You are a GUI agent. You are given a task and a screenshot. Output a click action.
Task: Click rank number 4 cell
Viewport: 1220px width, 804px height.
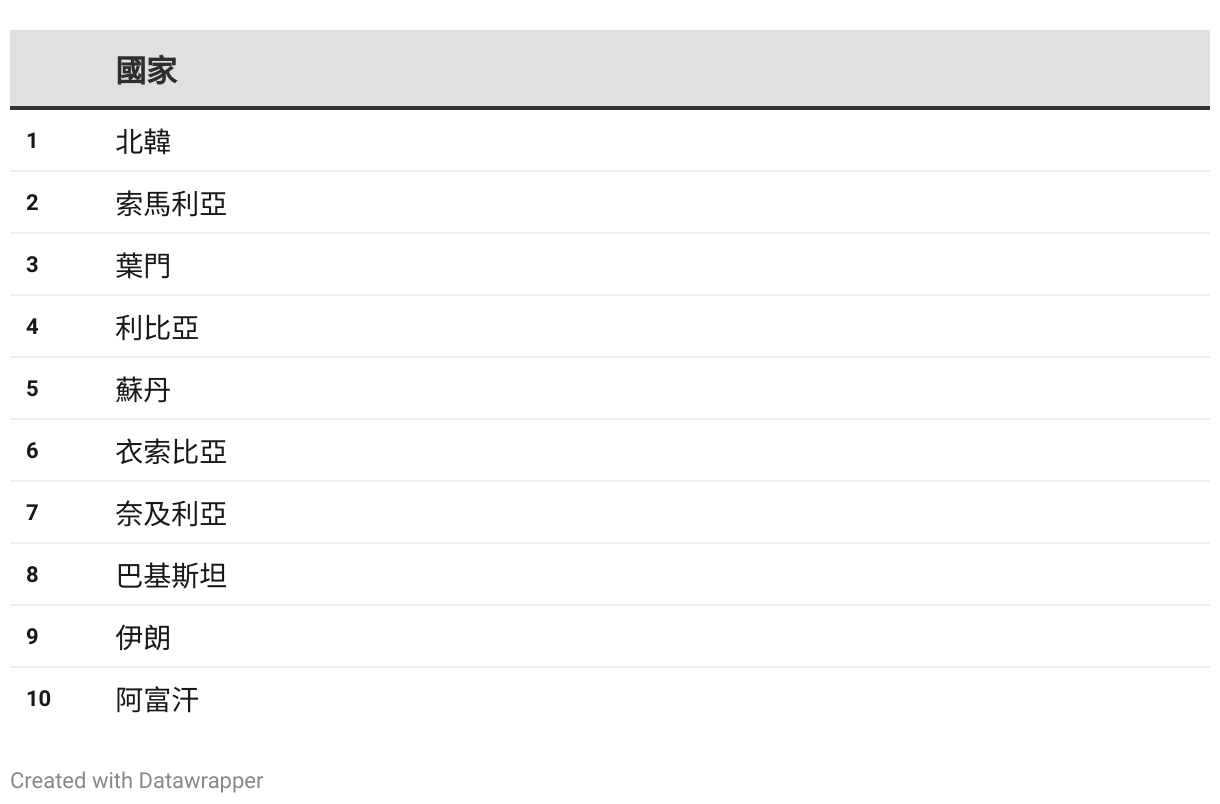click(32, 327)
